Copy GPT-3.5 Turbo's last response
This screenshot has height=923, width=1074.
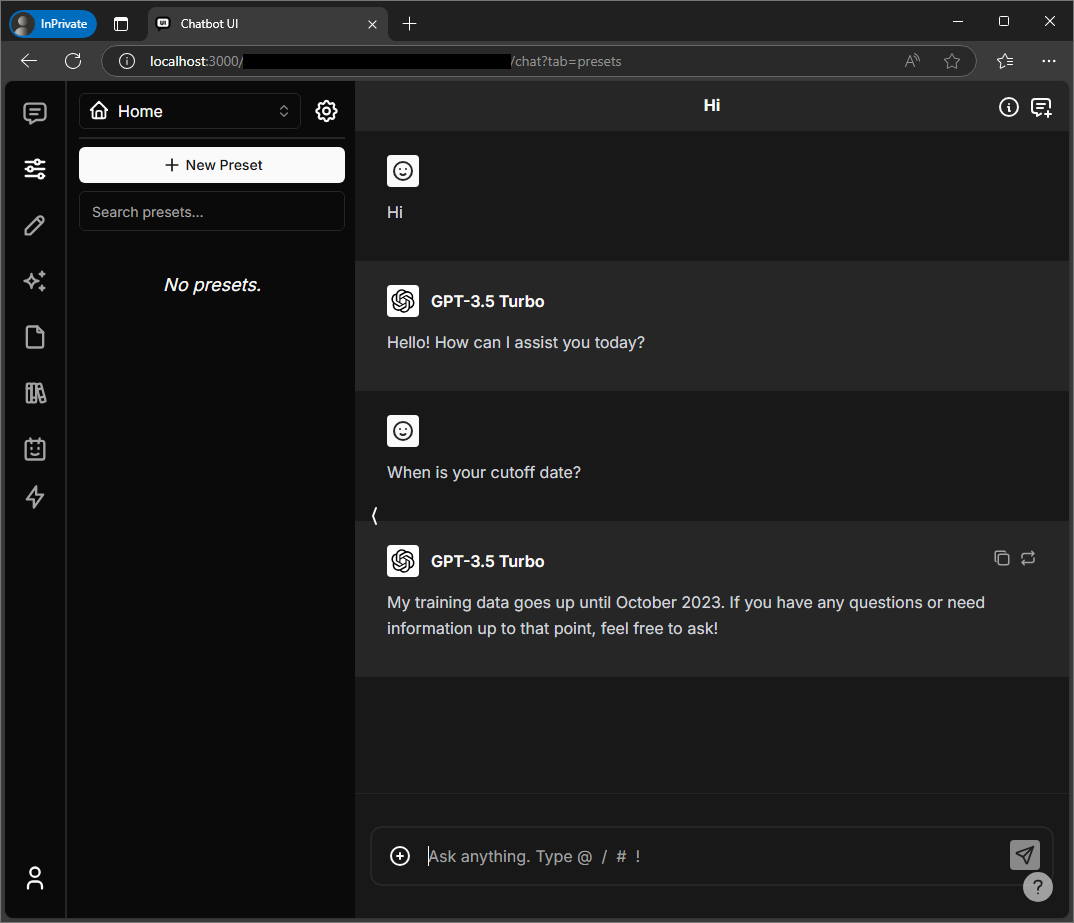click(x=1001, y=558)
